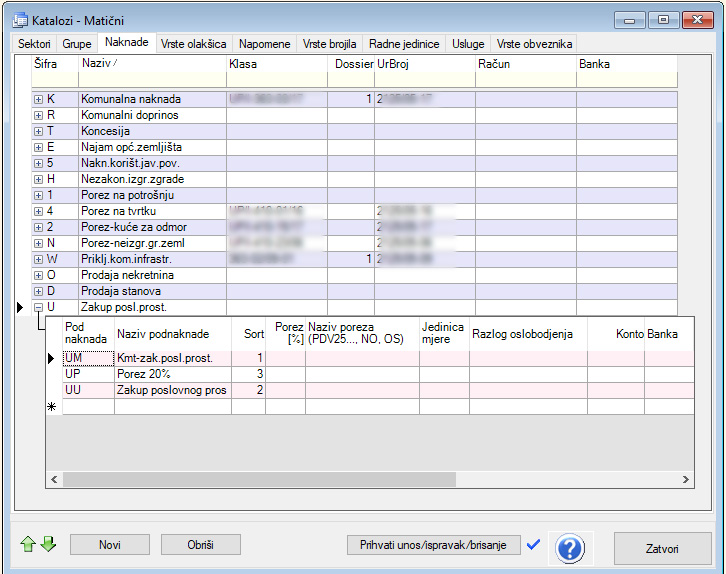
Task: Expand the Porez na potrošnju row
Action: click(38, 195)
